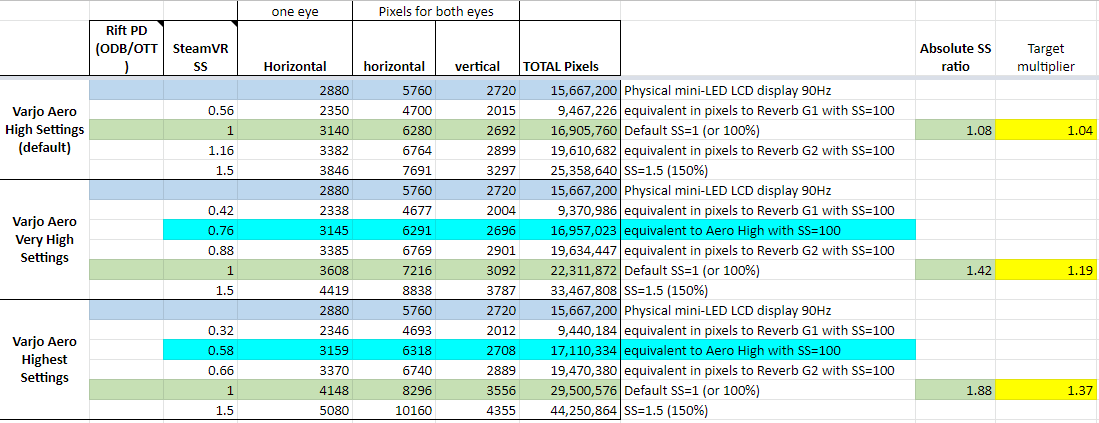
Task: Click the SteamVR SS cell with 0.56
Action: coord(201,110)
